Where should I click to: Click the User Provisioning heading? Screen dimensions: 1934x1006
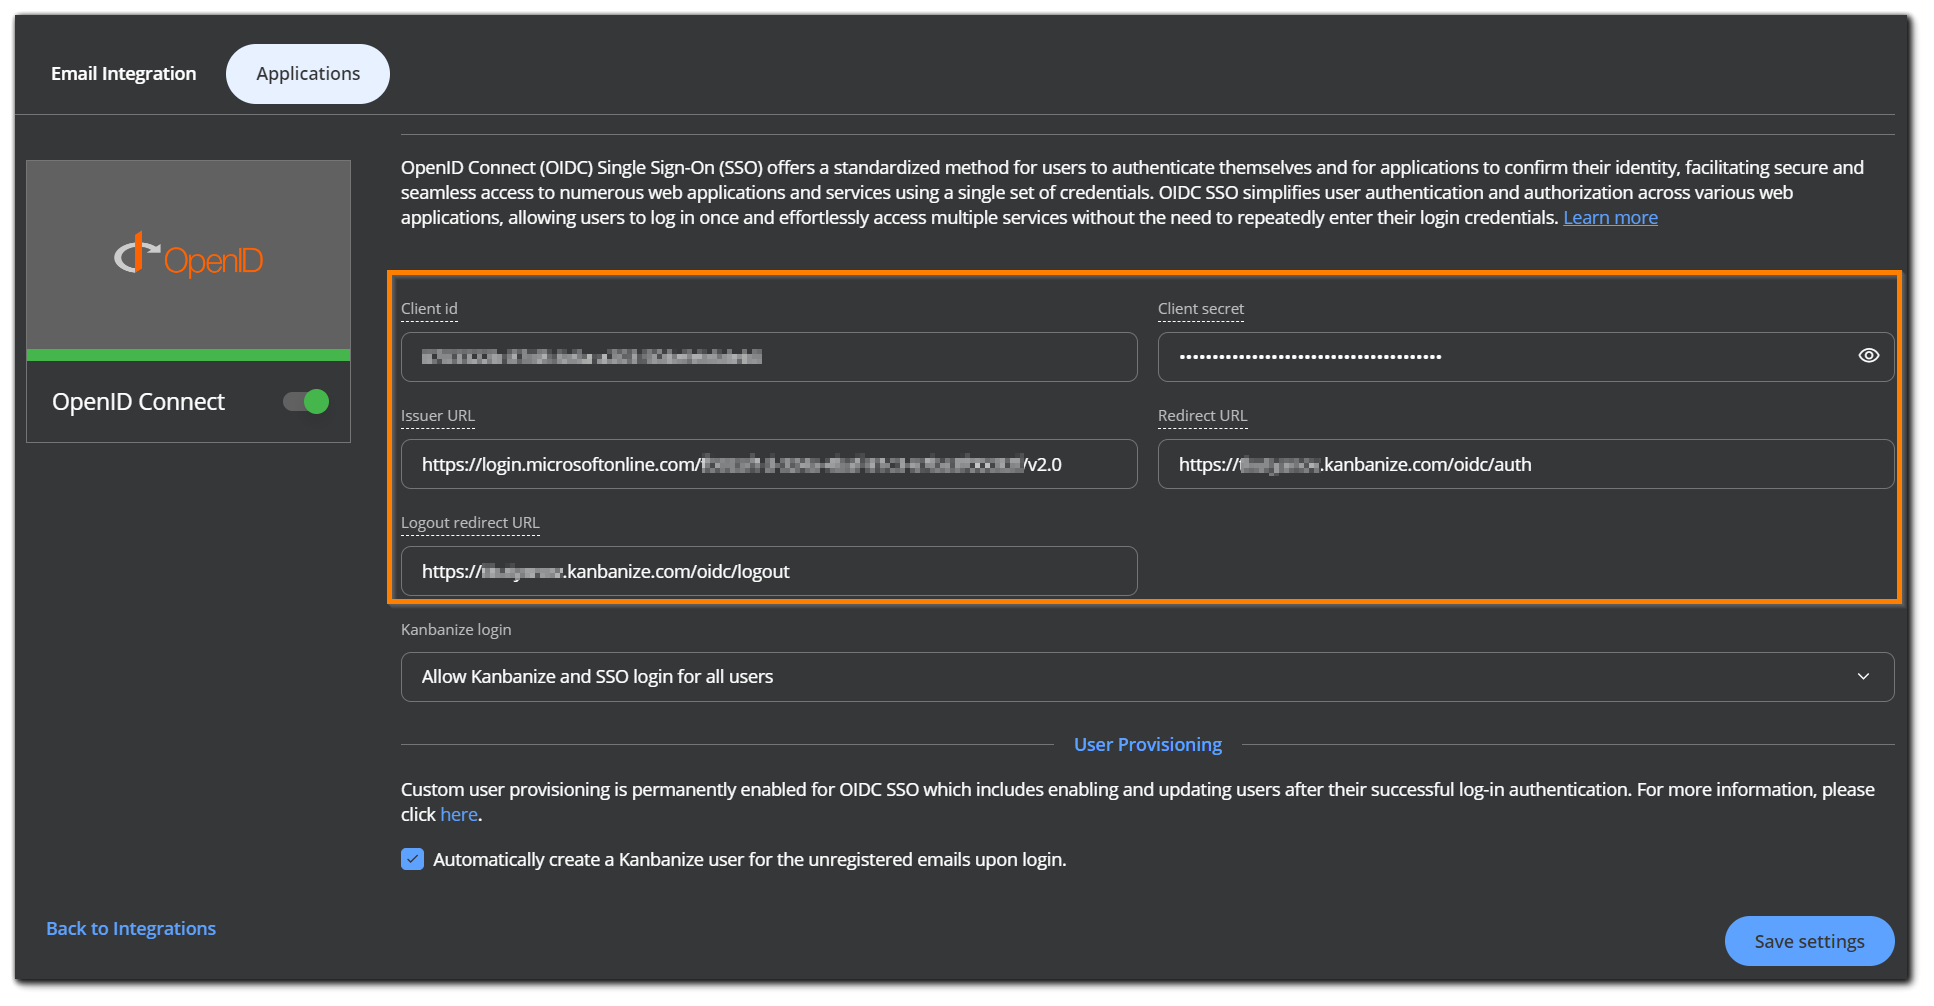1147,745
